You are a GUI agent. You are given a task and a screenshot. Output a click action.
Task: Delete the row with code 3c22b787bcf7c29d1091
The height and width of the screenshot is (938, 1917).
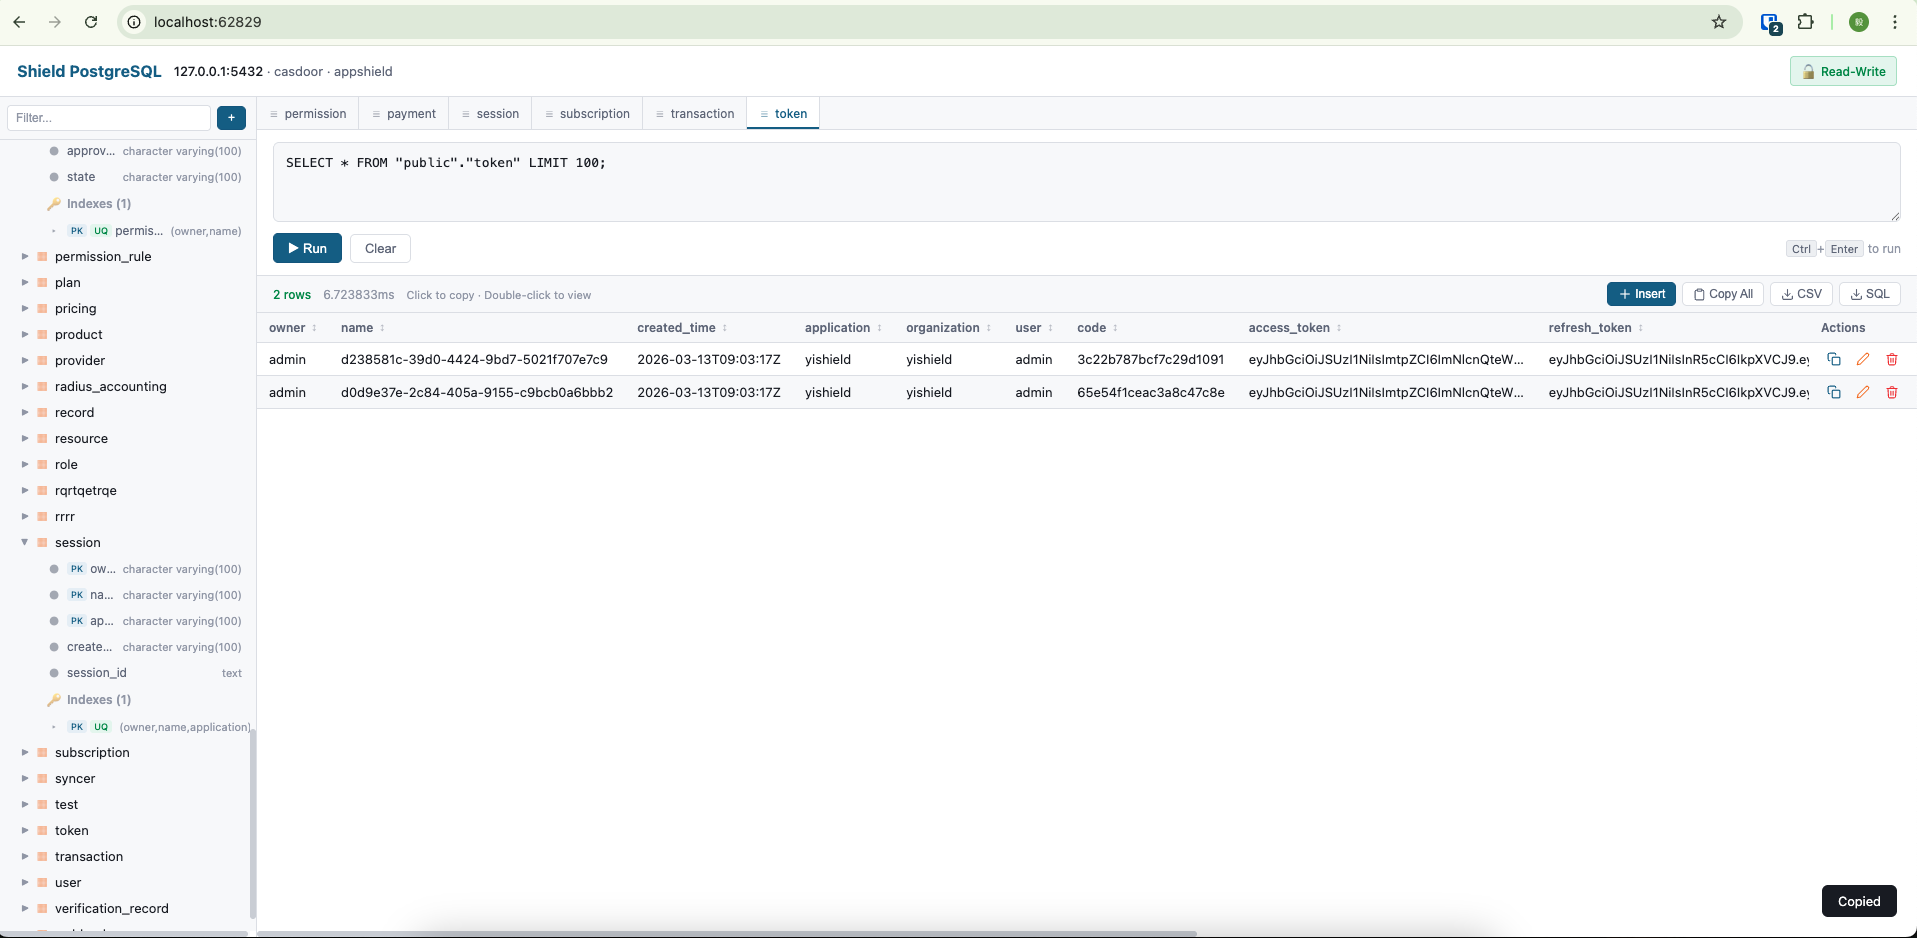1892,359
